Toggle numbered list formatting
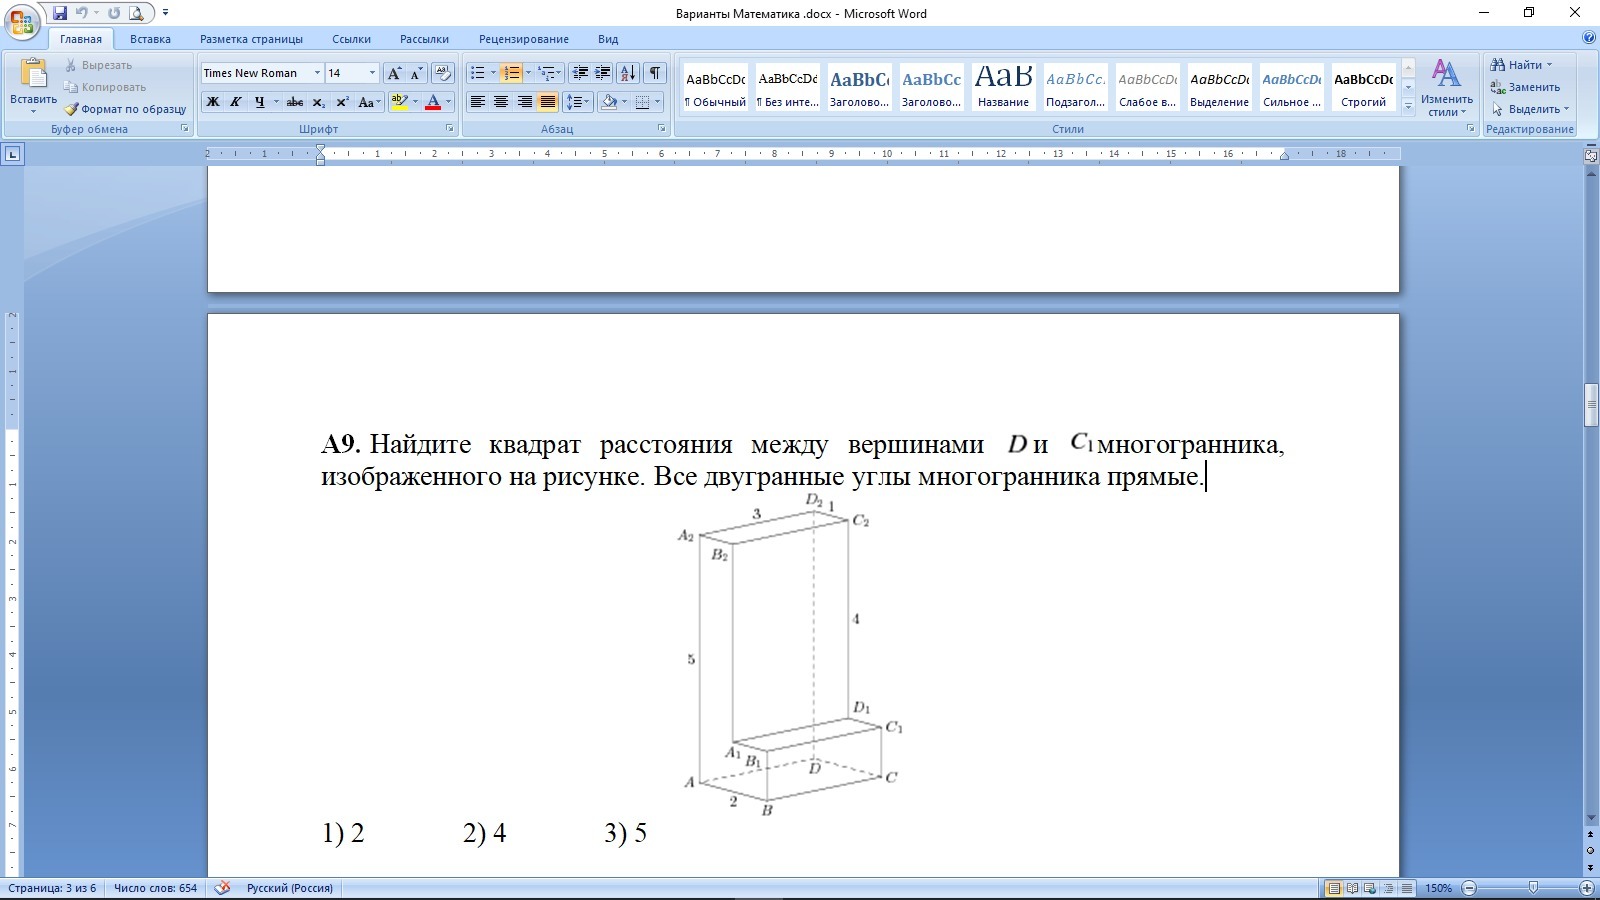This screenshot has height=900, width=1600. click(x=511, y=73)
